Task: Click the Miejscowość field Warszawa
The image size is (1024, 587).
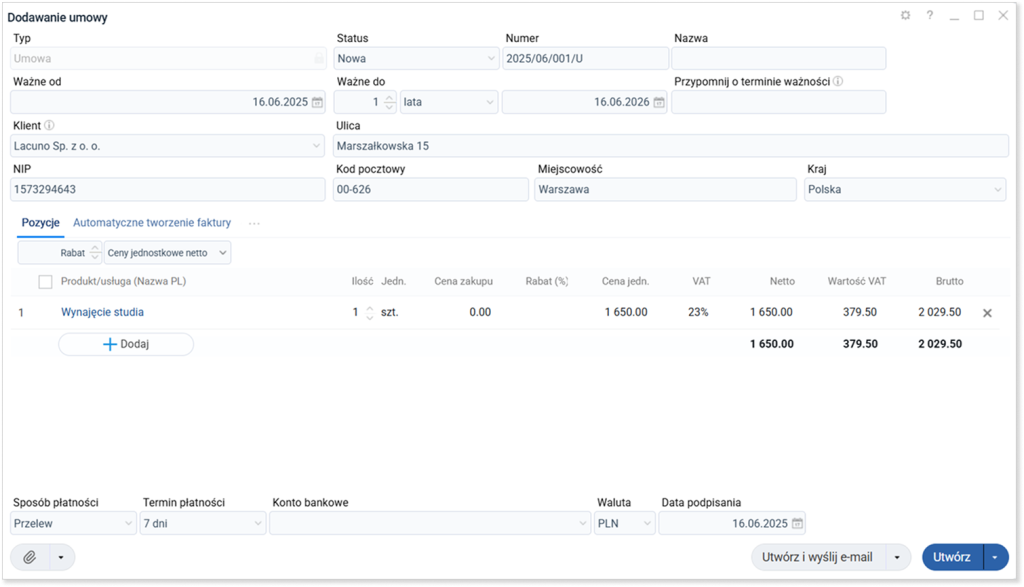Action: (x=665, y=190)
